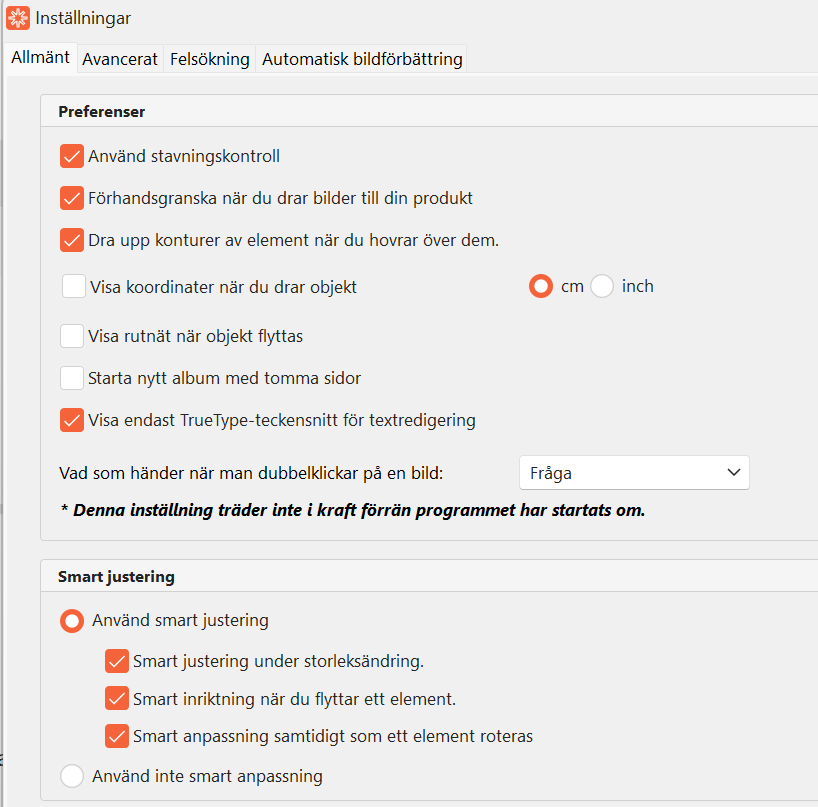Uncheck Smart inriktning när du flyttar ett element
This screenshot has width=818, height=807.
point(116,698)
